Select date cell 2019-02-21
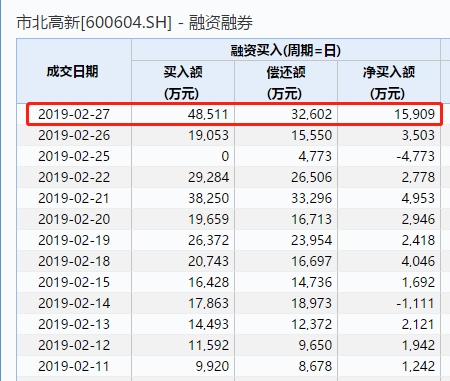This screenshot has height=381, width=450. point(74,198)
